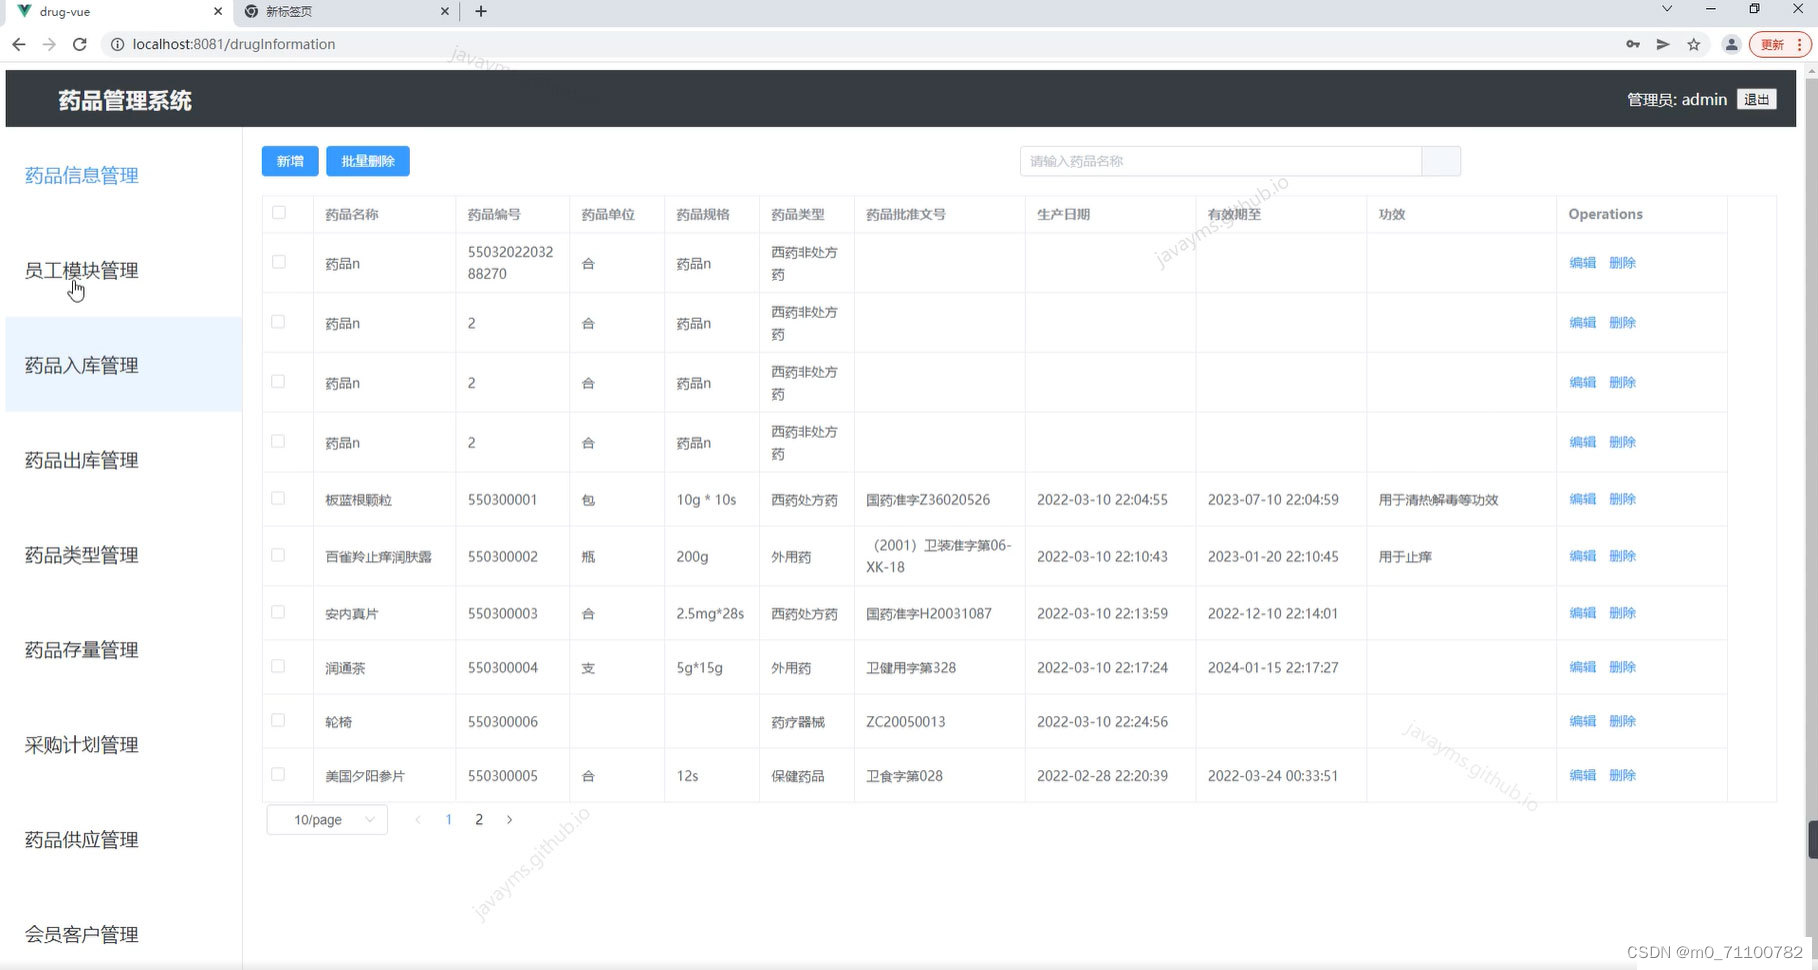The width and height of the screenshot is (1818, 970).
Task: Click the browser refresh icon
Action: 80,44
